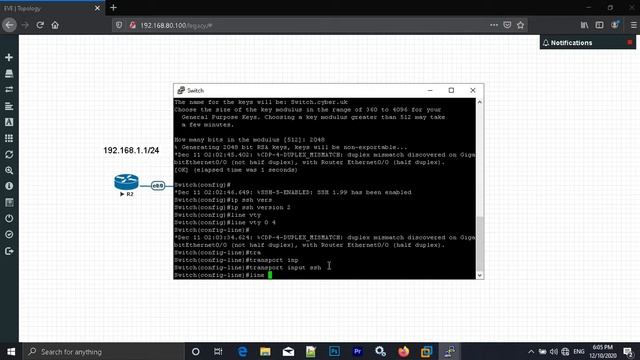Screen dimensions: 640x360
Task: Toggle the browser sidebars icon
Action: pyautogui.click(x=599, y=25)
